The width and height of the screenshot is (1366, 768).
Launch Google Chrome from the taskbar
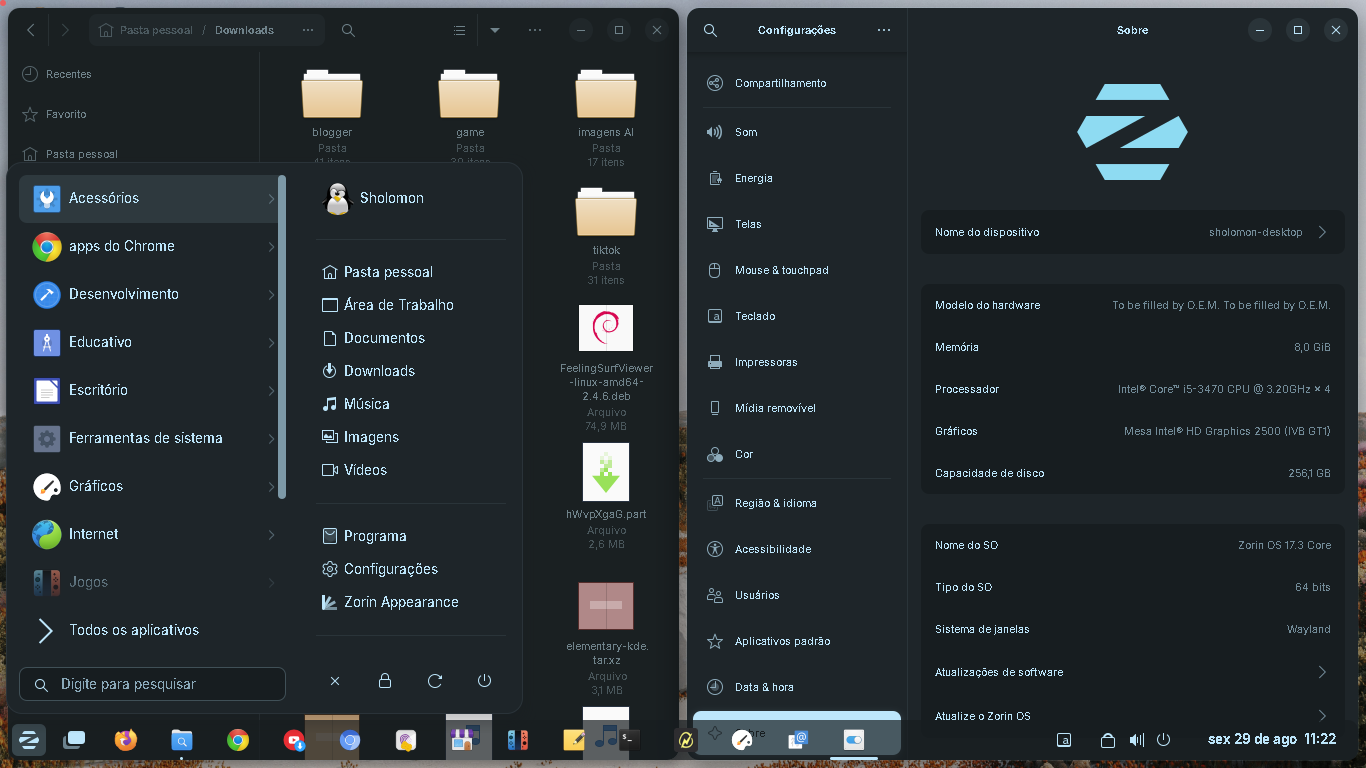coord(238,740)
